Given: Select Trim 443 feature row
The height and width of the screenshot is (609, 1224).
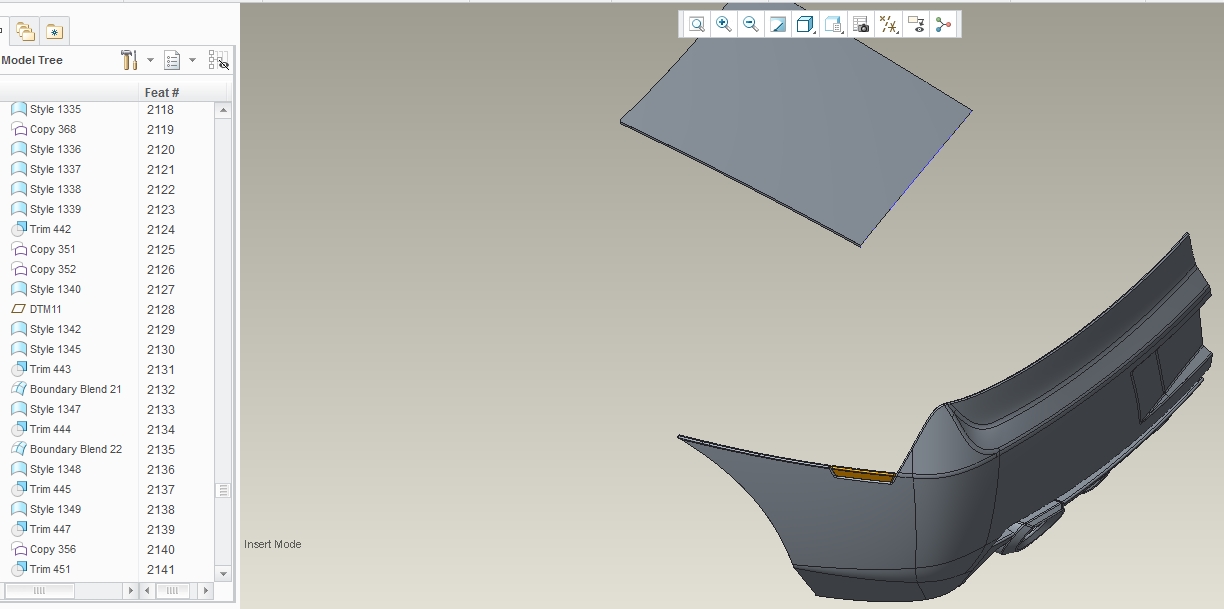Looking at the screenshot, I should (50, 369).
